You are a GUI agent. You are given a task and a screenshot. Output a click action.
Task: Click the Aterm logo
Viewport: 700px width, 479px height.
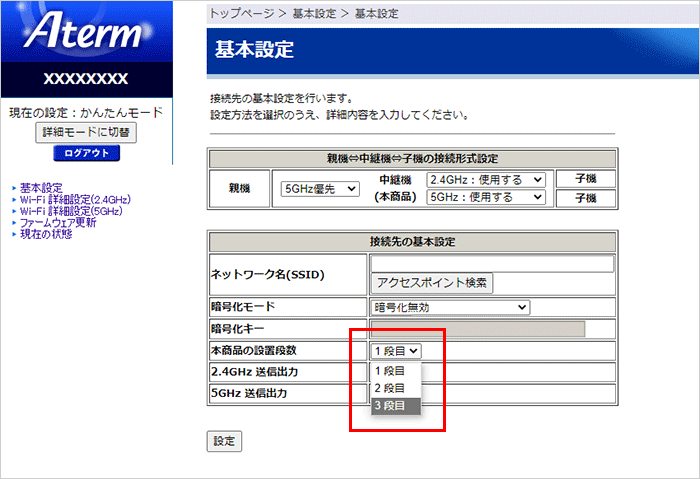87,32
